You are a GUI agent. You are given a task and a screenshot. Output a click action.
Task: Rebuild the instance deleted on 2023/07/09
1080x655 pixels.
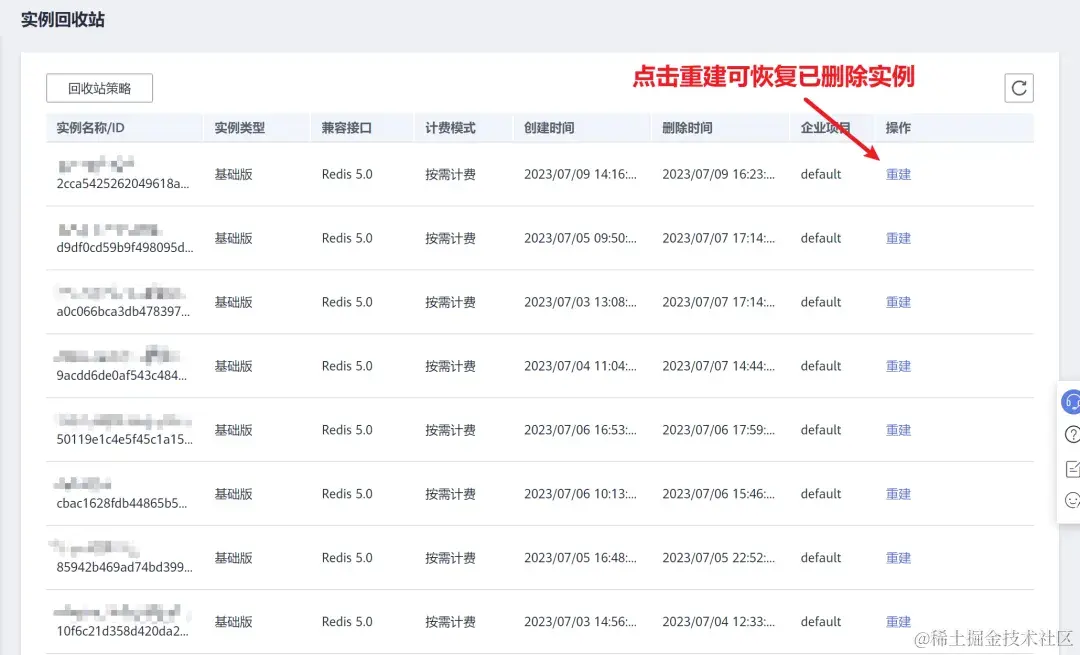click(897, 173)
